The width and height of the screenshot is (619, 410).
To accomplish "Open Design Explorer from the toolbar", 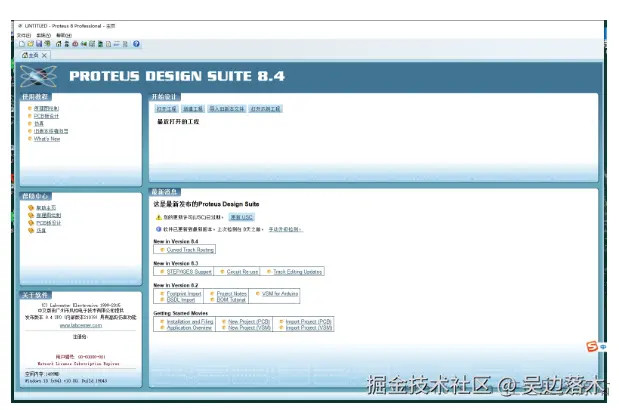I will (100, 44).
